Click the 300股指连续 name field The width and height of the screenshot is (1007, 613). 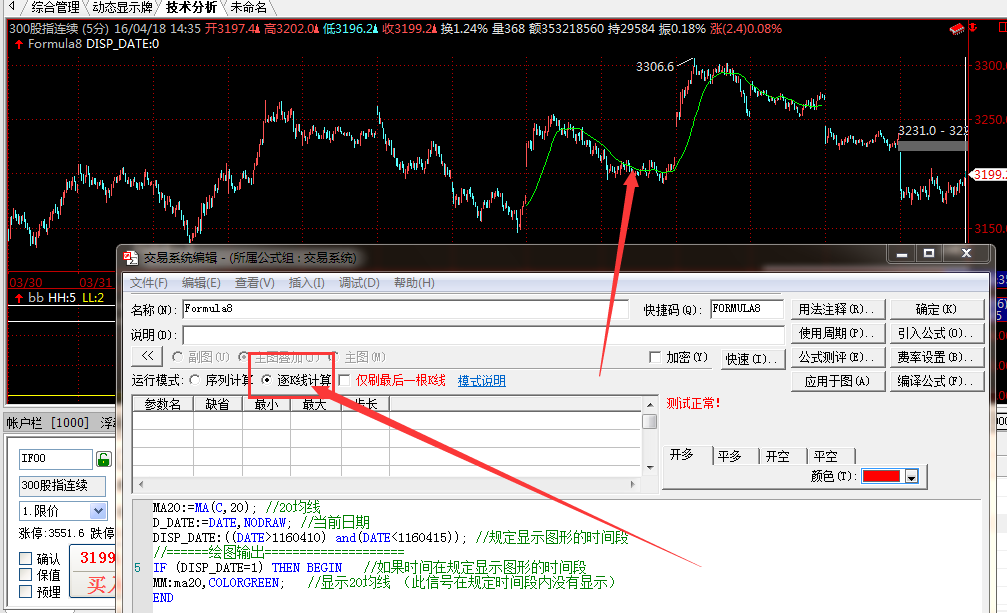pyautogui.click(x=62, y=486)
